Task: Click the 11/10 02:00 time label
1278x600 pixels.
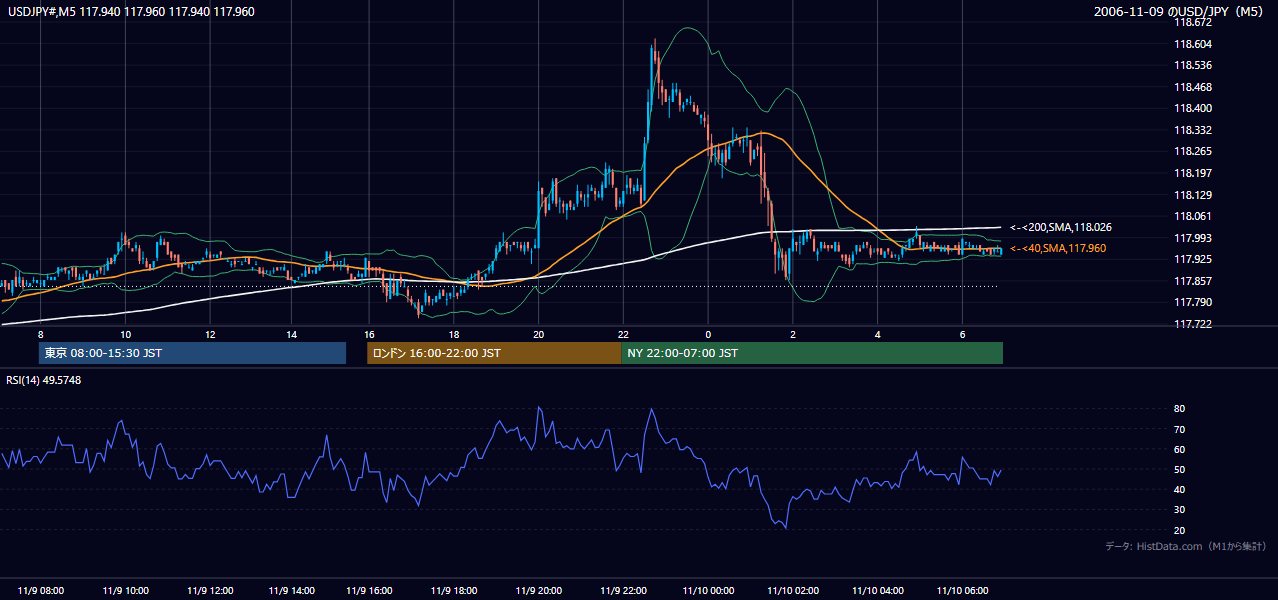Action: pyautogui.click(x=794, y=590)
